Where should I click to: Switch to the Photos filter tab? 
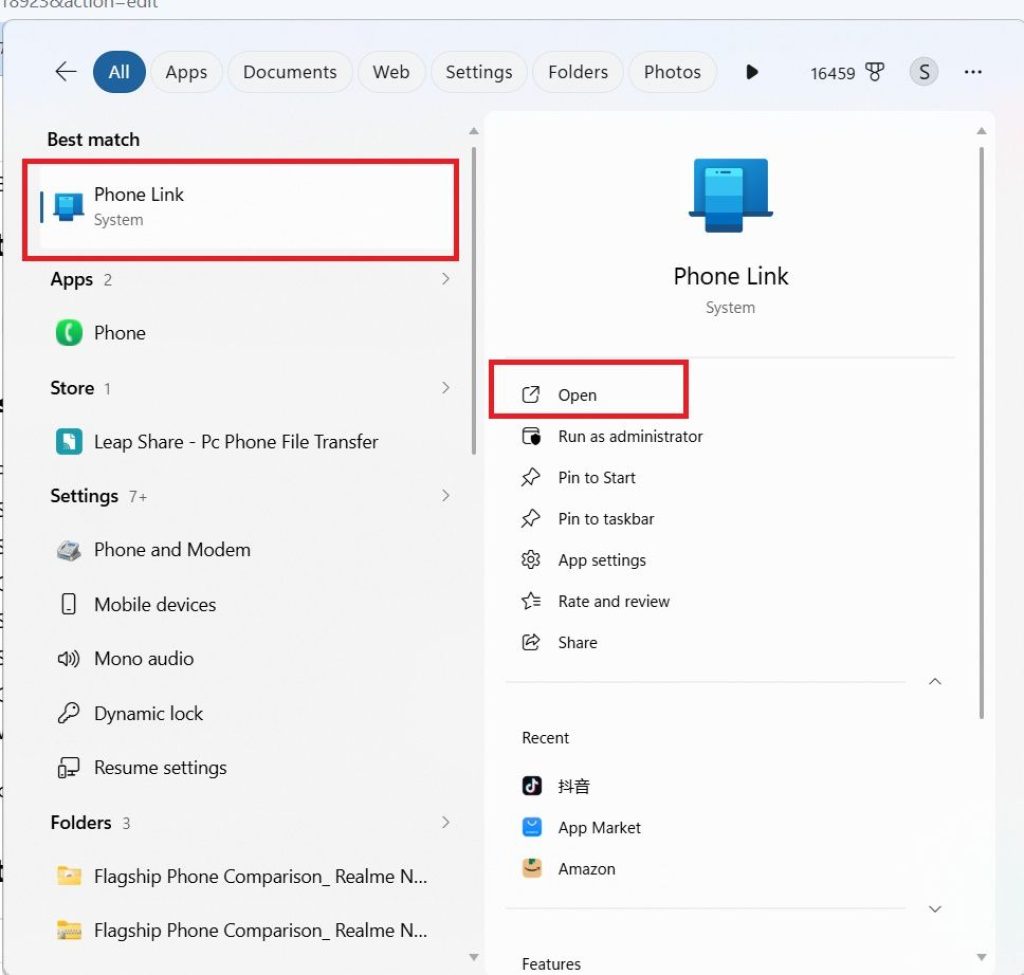click(x=672, y=71)
